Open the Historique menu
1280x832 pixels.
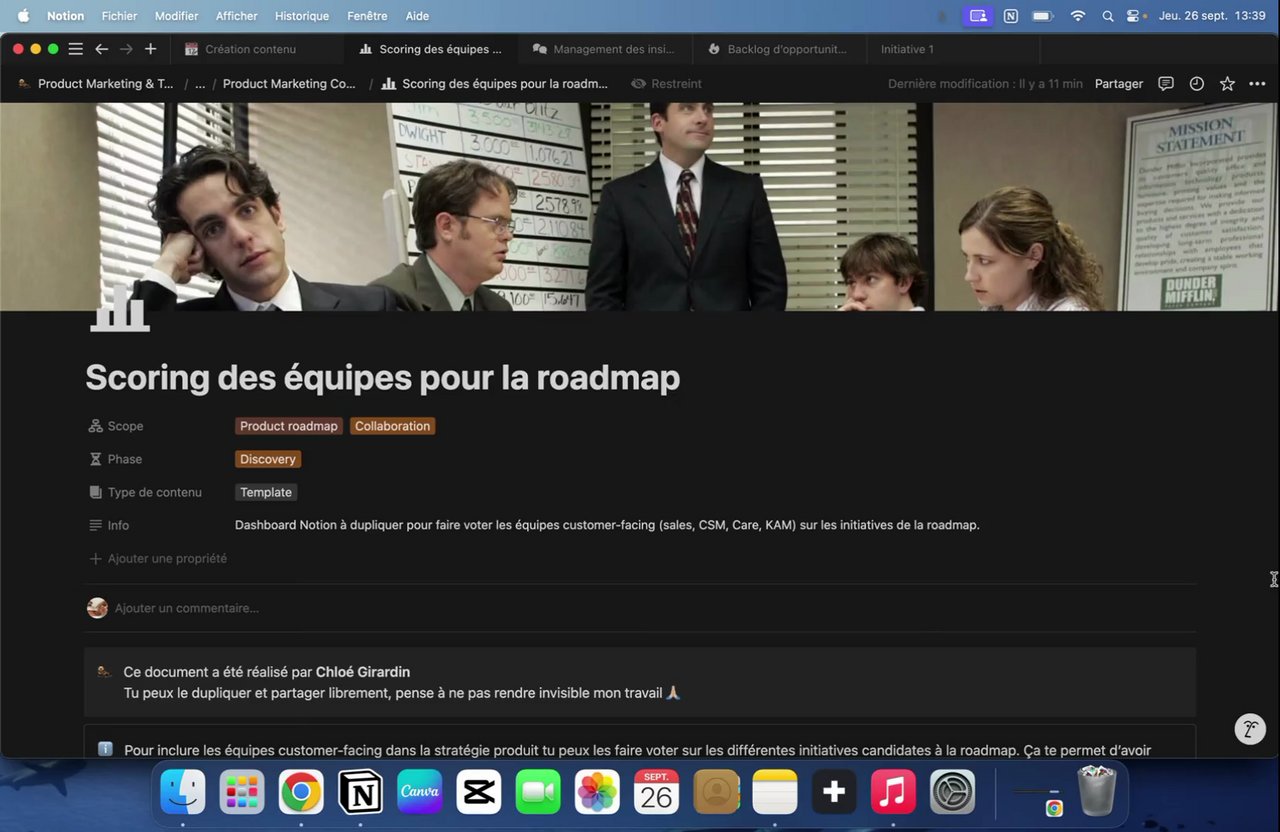point(302,16)
